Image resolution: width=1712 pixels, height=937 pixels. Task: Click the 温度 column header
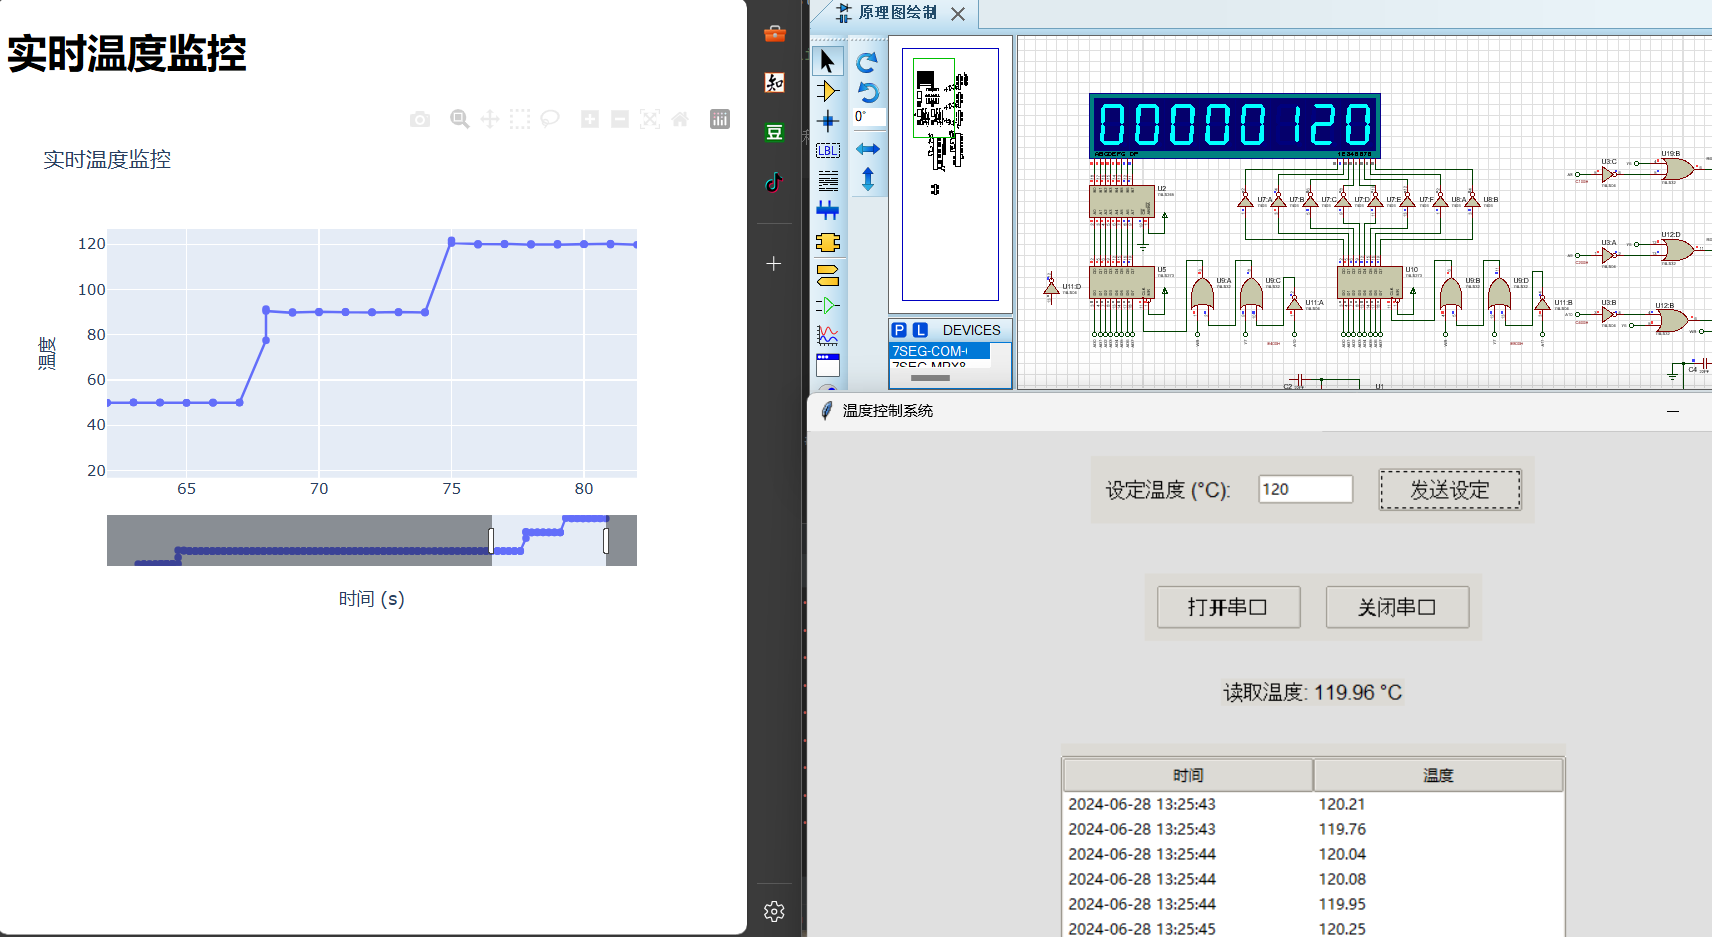pyautogui.click(x=1438, y=775)
